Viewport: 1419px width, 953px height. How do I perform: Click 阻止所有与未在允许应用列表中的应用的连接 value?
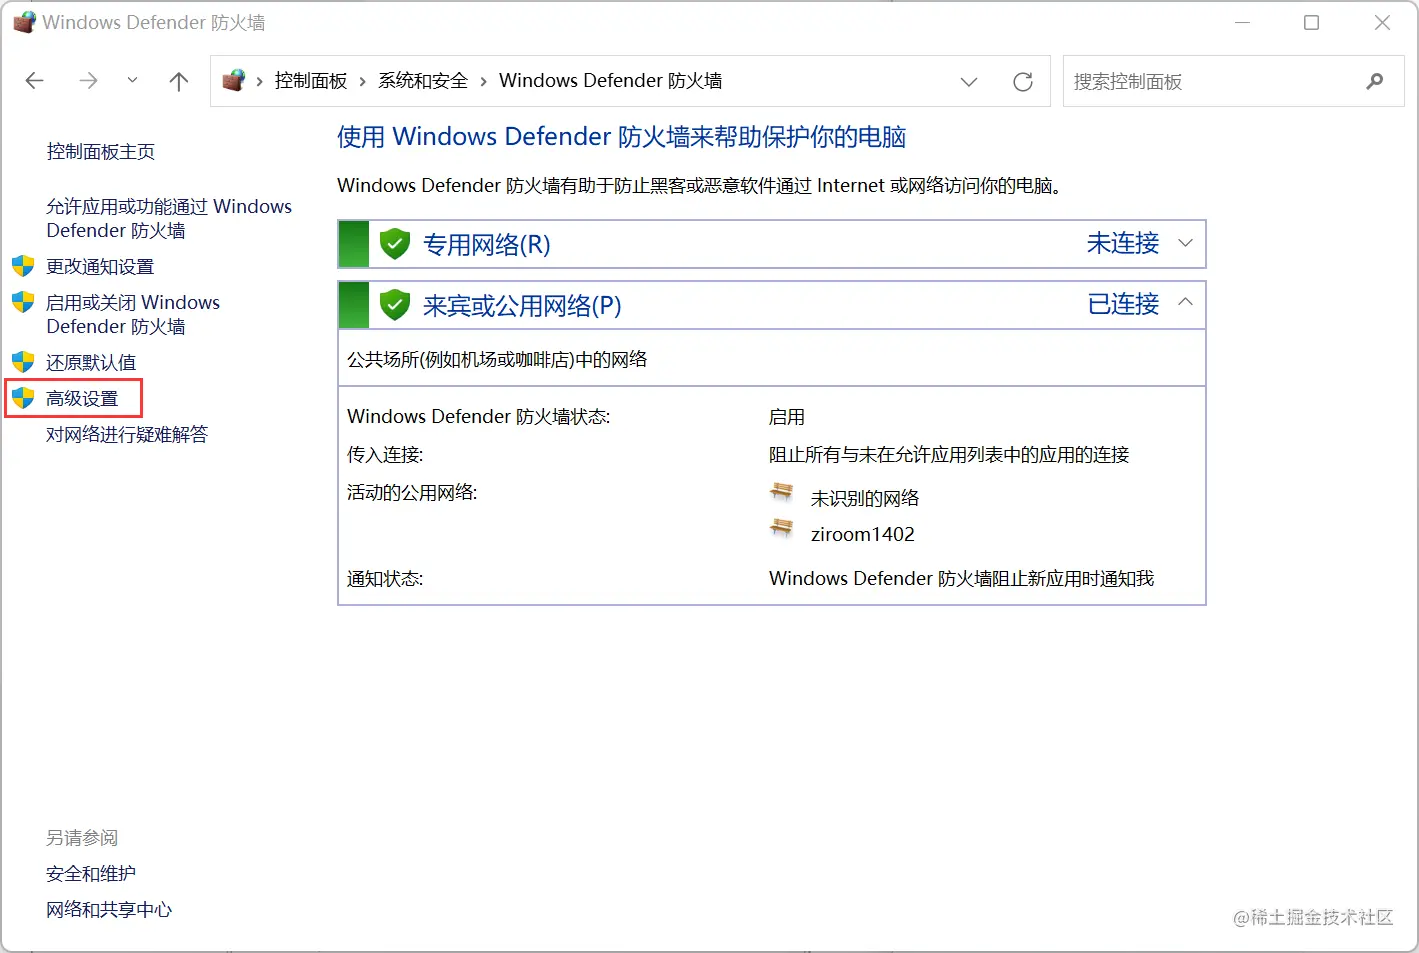[x=949, y=455]
